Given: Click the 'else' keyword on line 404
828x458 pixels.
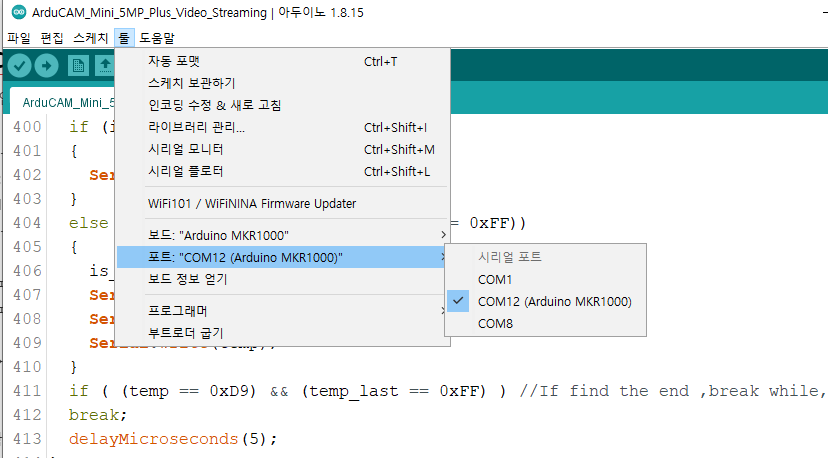Looking at the screenshot, I should click(x=89, y=223).
